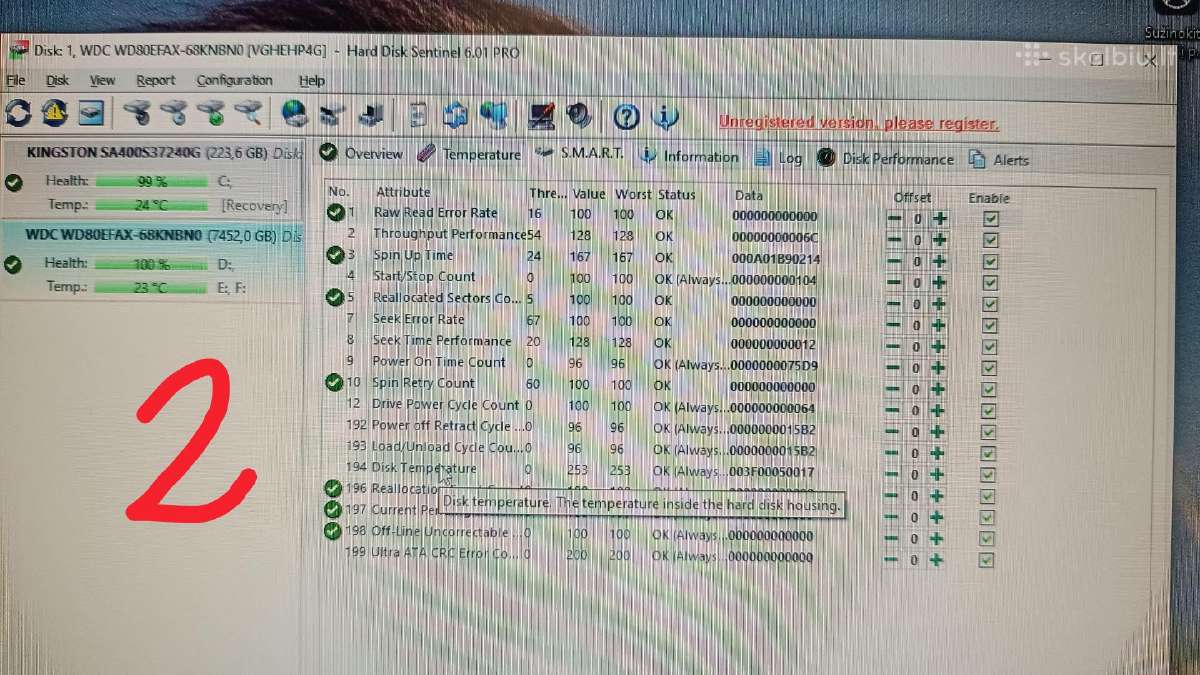
Task: Click green health check icon of WDC disk
Action: pos(13,264)
